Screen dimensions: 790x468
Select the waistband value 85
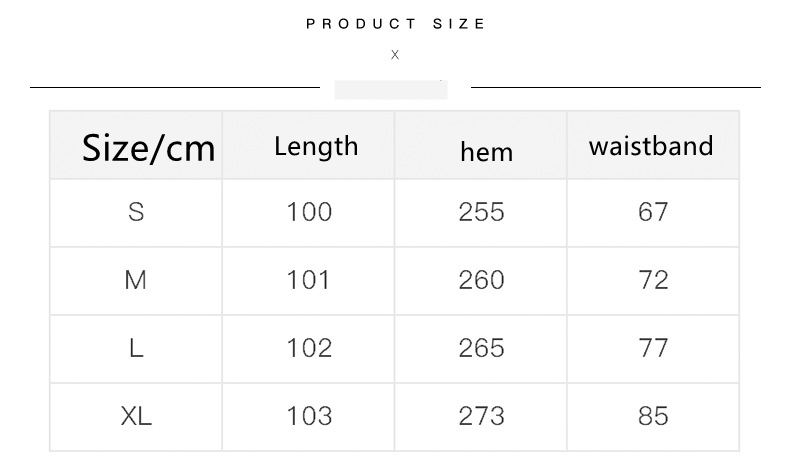(653, 416)
